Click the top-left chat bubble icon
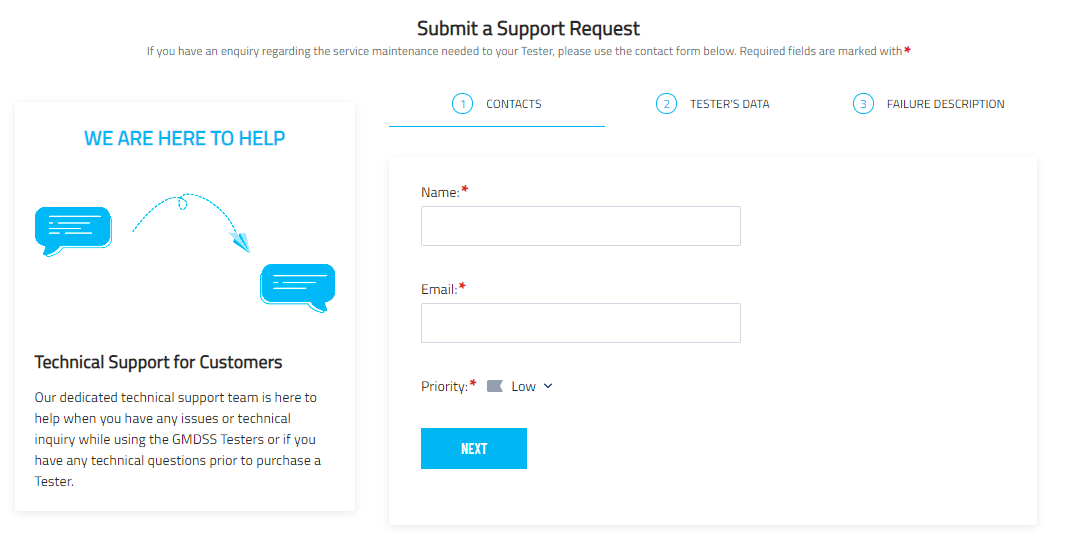 pyautogui.click(x=73, y=231)
